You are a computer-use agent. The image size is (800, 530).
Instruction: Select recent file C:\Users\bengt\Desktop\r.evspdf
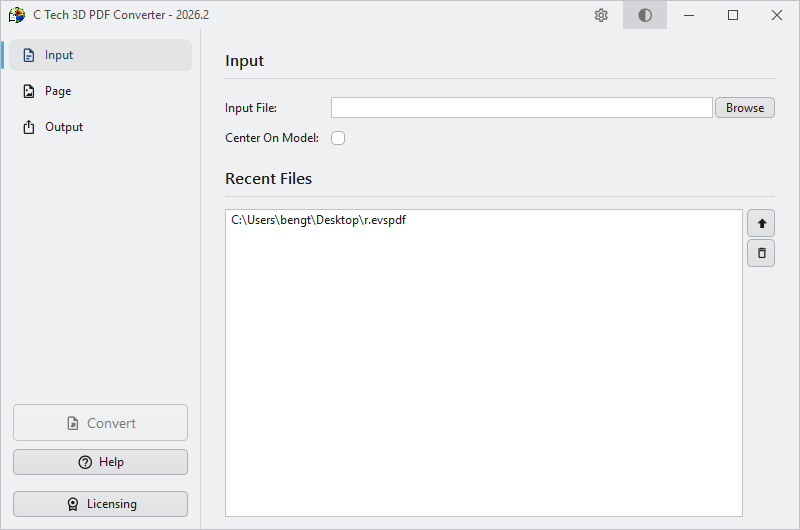[x=318, y=220]
